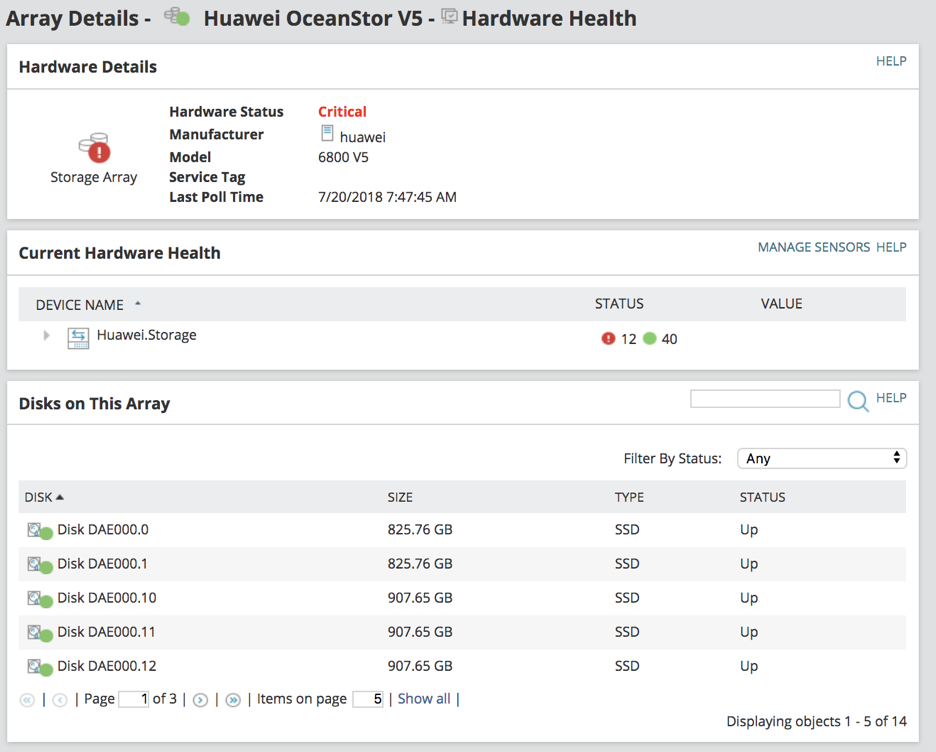
Task: Sort disks by the STATUS column
Action: pos(762,497)
